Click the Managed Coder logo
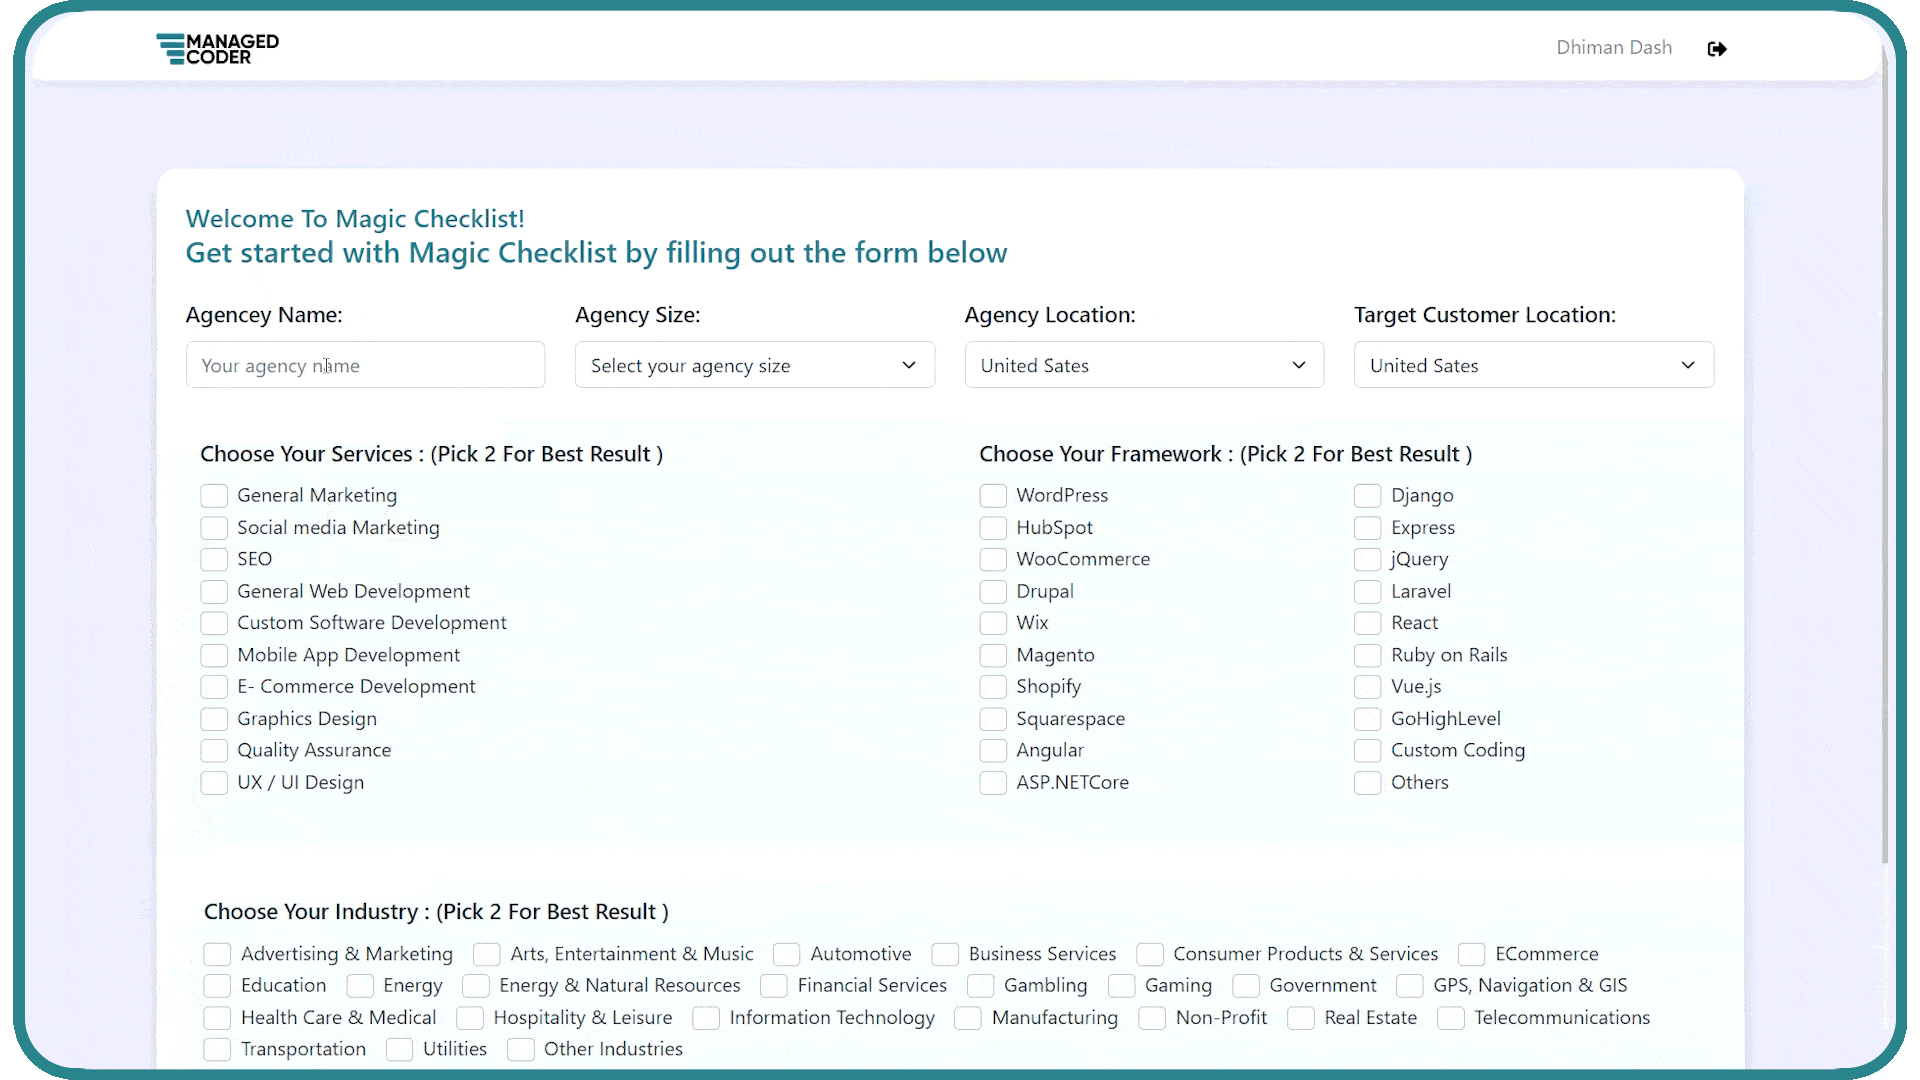Screen dimensions: 1920x1080 218,48
